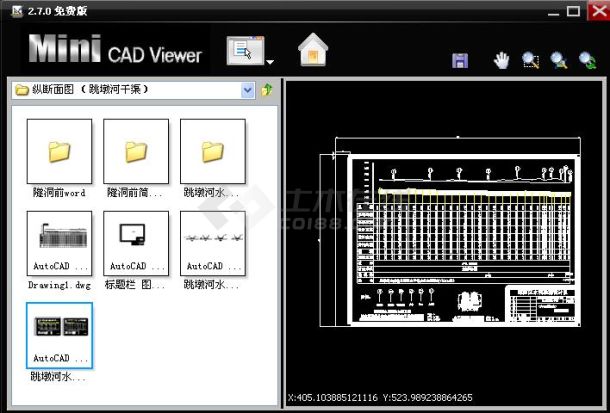Activate the zoom window tool
Image resolution: width=610 pixels, height=413 pixels.
[531, 61]
